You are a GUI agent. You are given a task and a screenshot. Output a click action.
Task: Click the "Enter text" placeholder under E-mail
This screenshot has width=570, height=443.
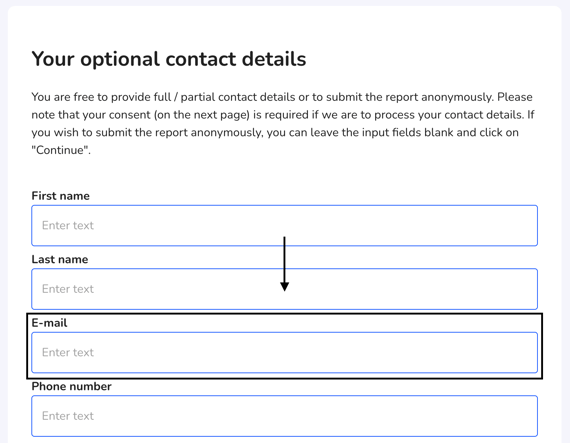point(68,353)
